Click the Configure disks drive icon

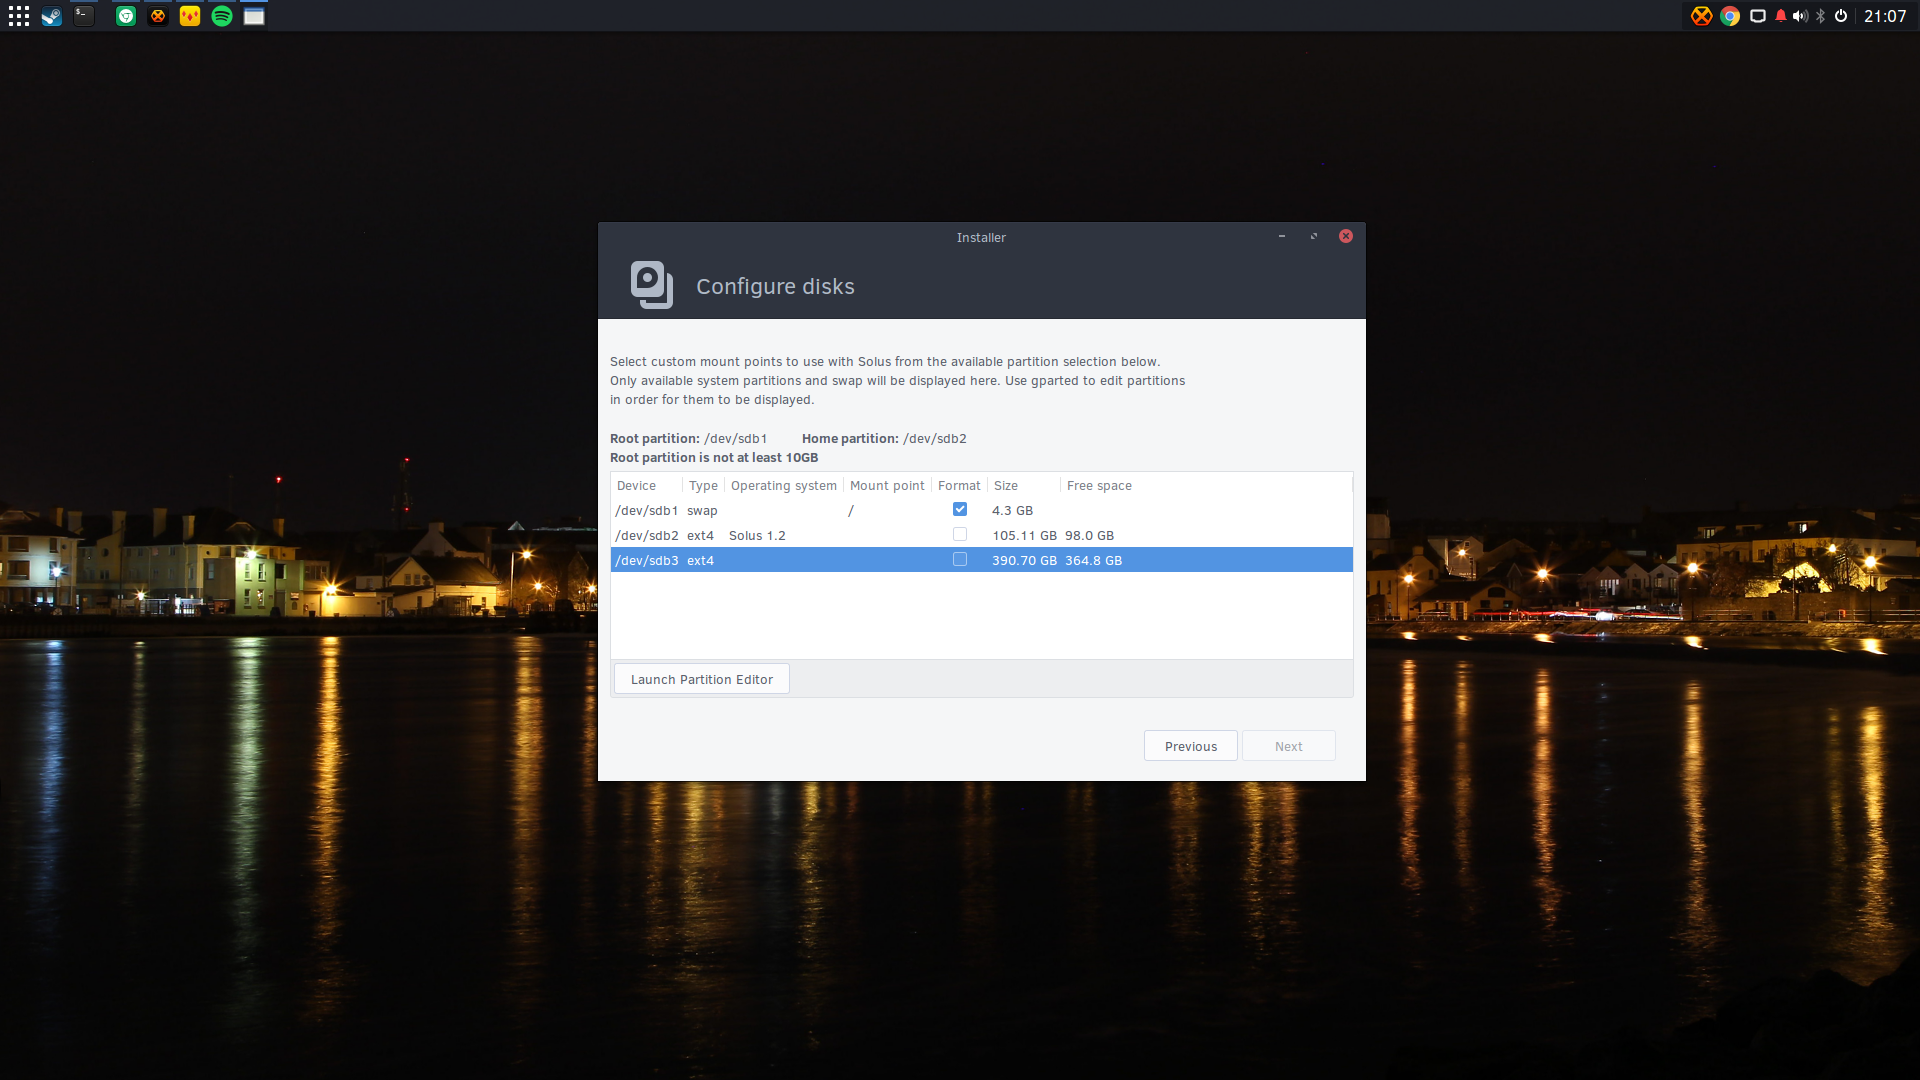tap(652, 285)
